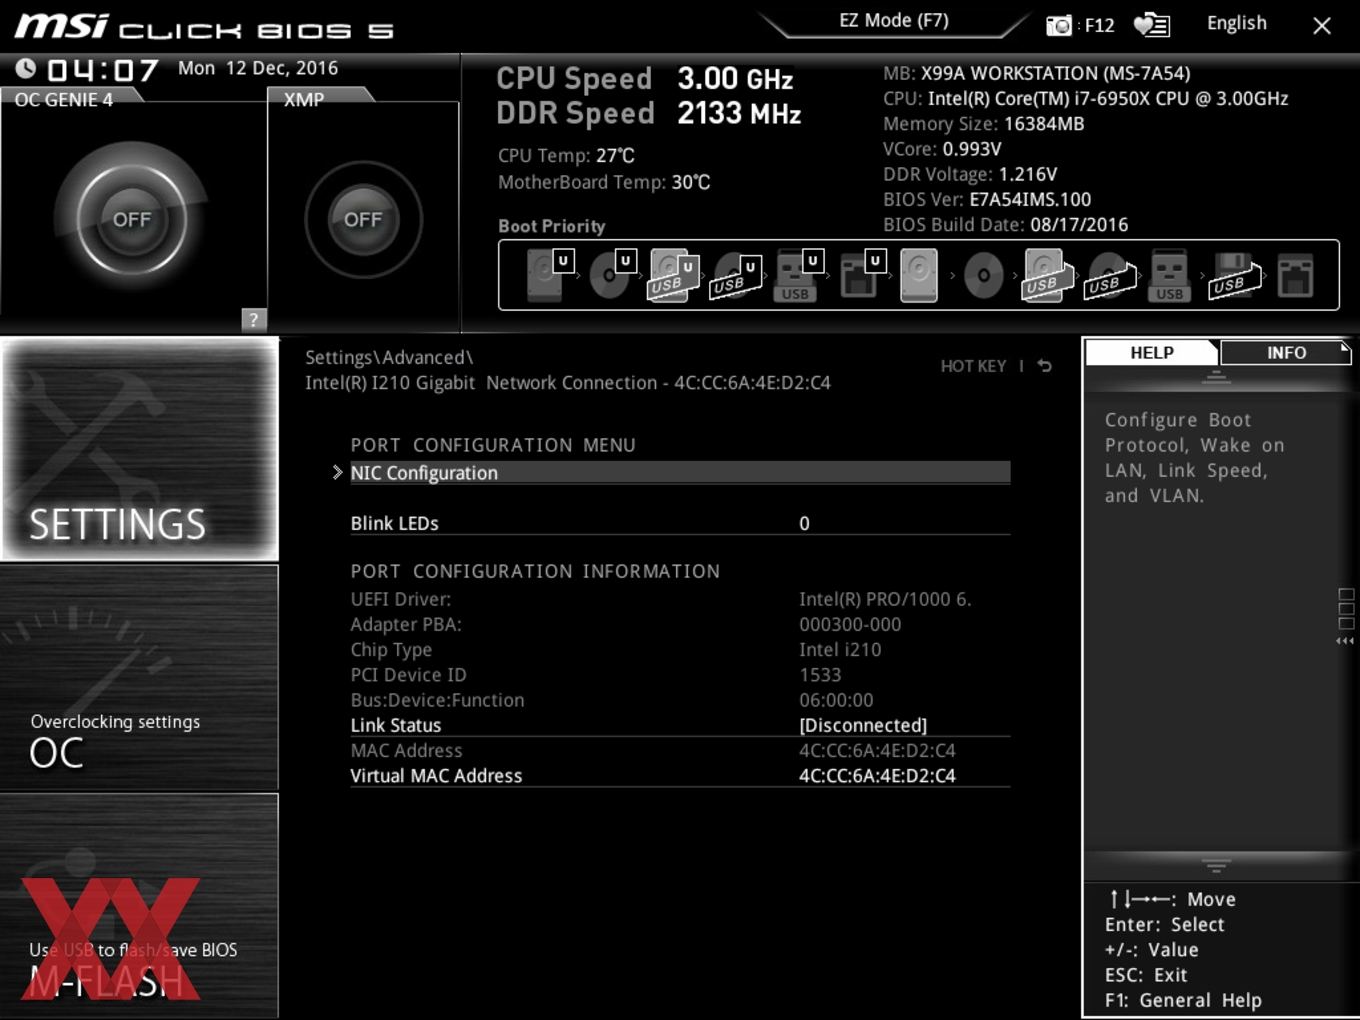Take a screenshot with the camera F12 icon
This screenshot has height=1020, width=1360.
coord(1080,25)
